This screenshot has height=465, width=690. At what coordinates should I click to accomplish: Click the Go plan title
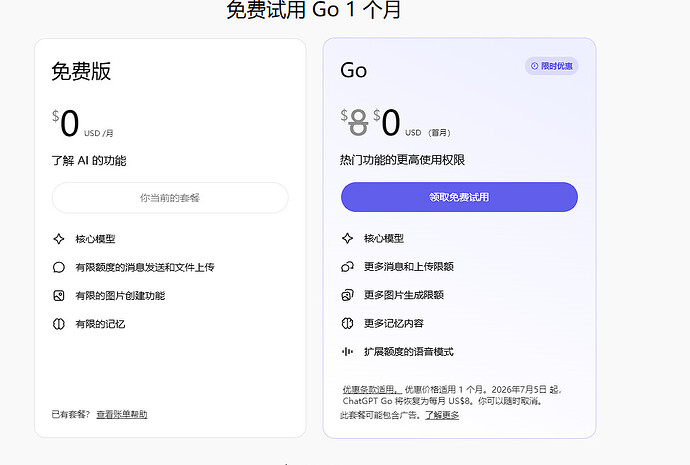pyautogui.click(x=353, y=70)
